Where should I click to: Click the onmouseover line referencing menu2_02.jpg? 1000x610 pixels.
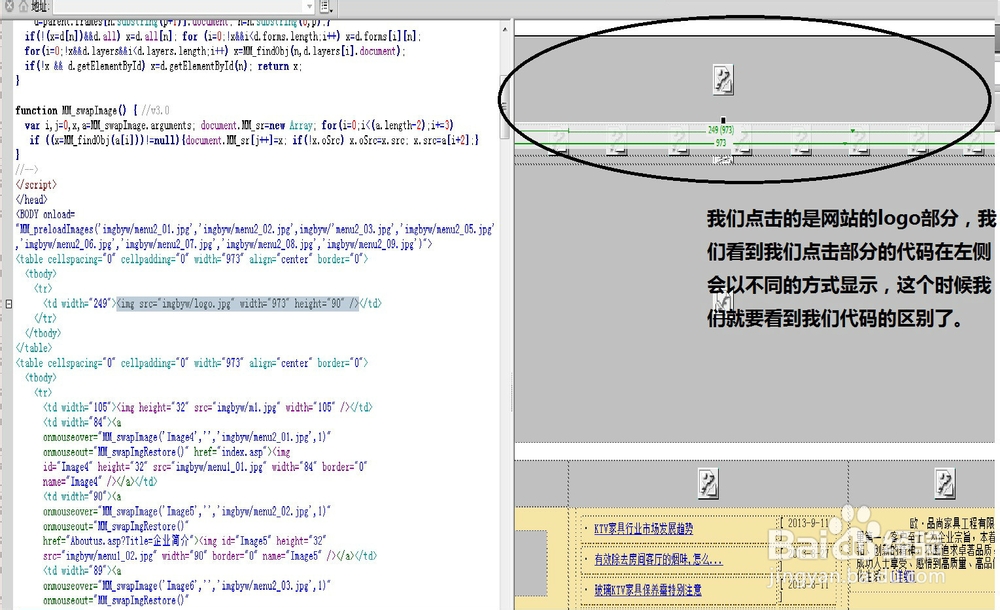pos(187,512)
